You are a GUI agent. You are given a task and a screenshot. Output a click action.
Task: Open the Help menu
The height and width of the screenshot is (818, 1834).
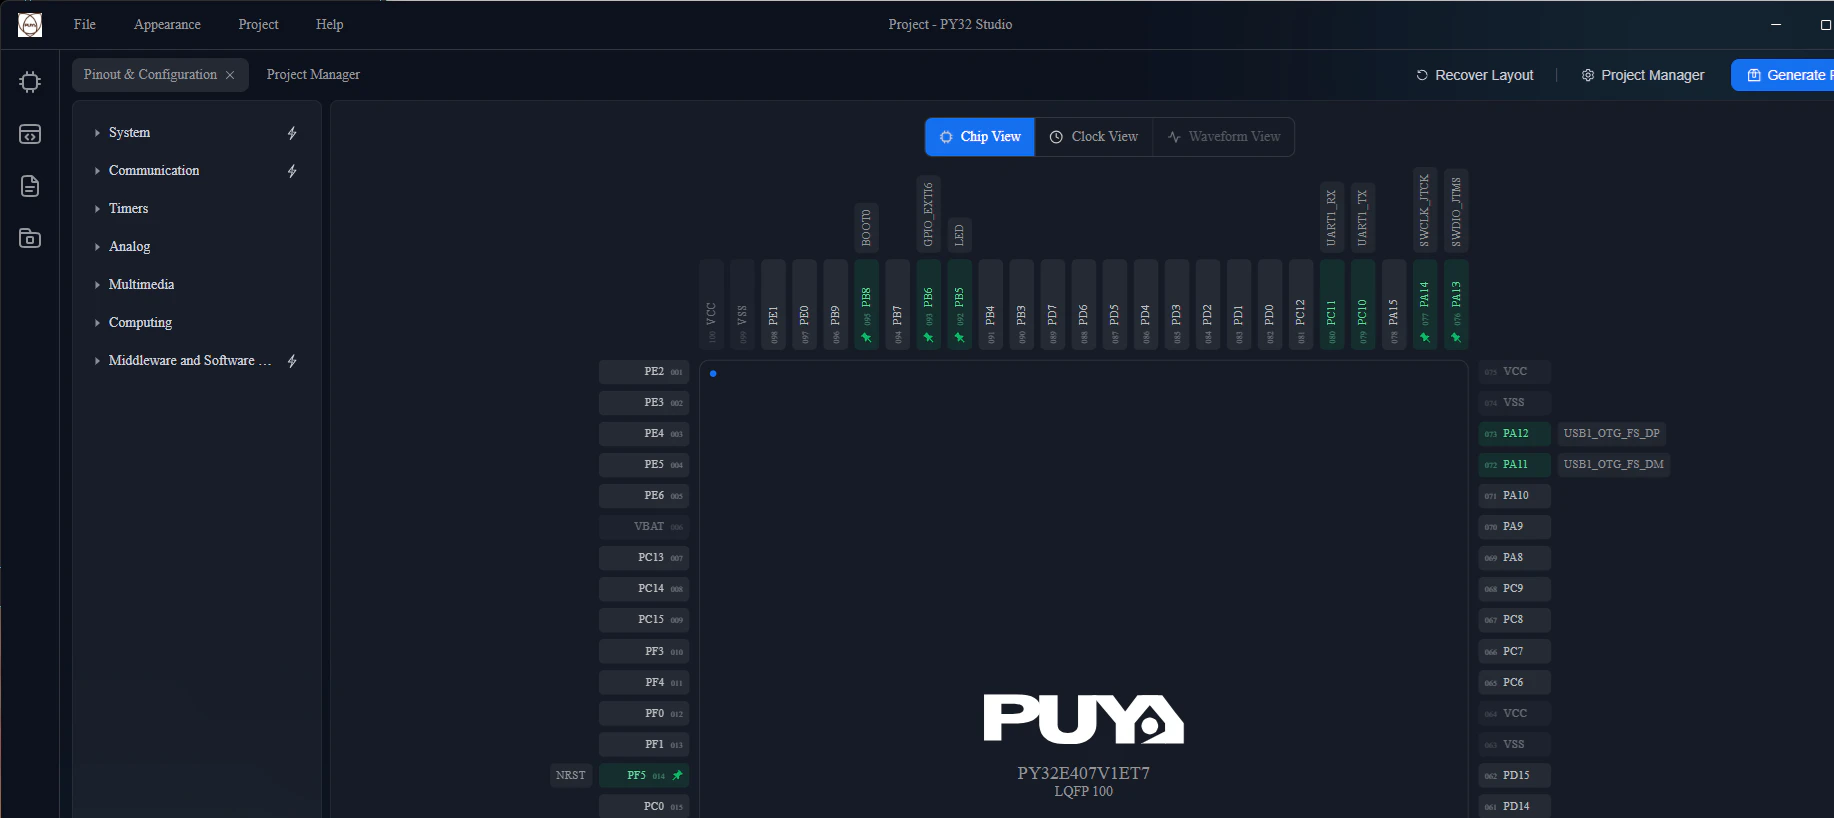click(x=329, y=25)
